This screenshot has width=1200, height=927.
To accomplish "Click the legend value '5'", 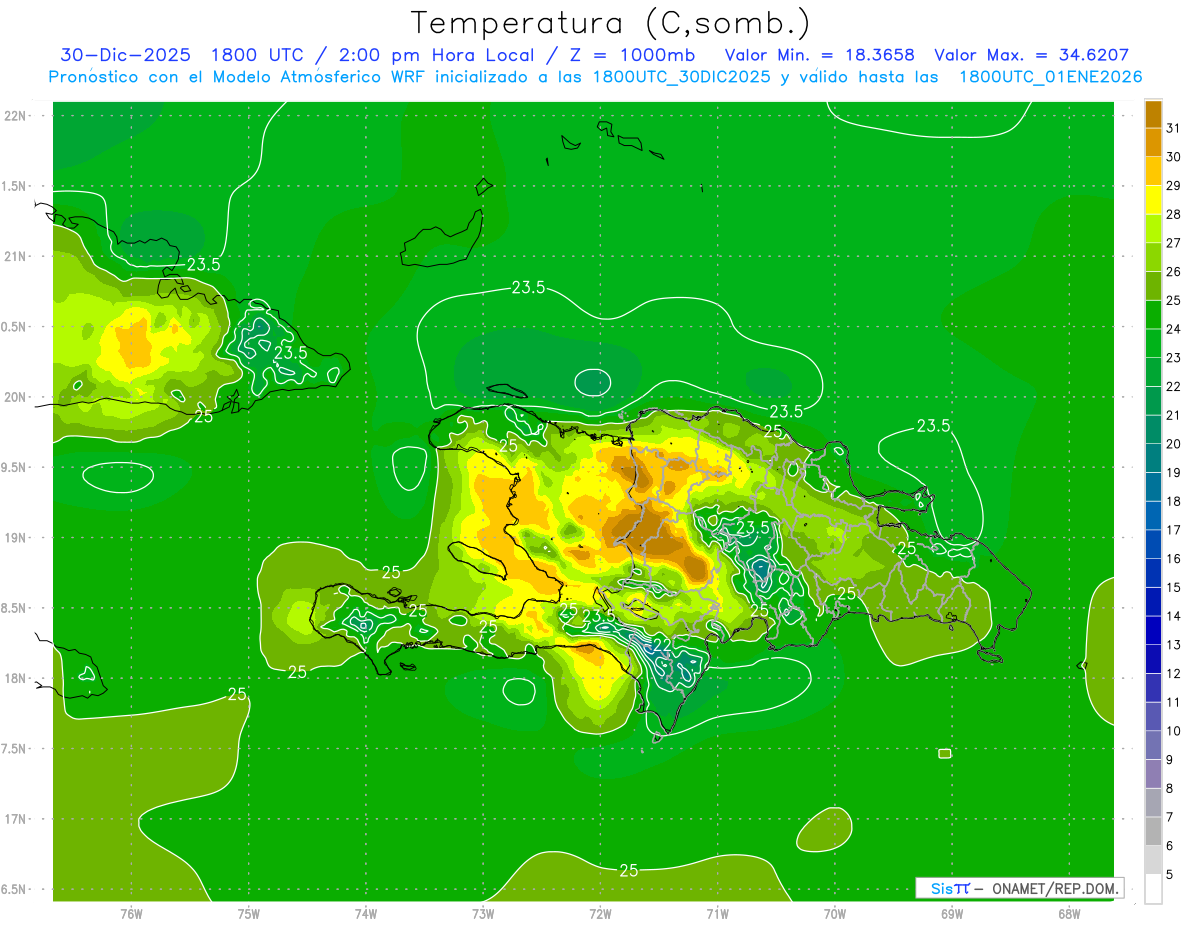I will (x=1170, y=875).
